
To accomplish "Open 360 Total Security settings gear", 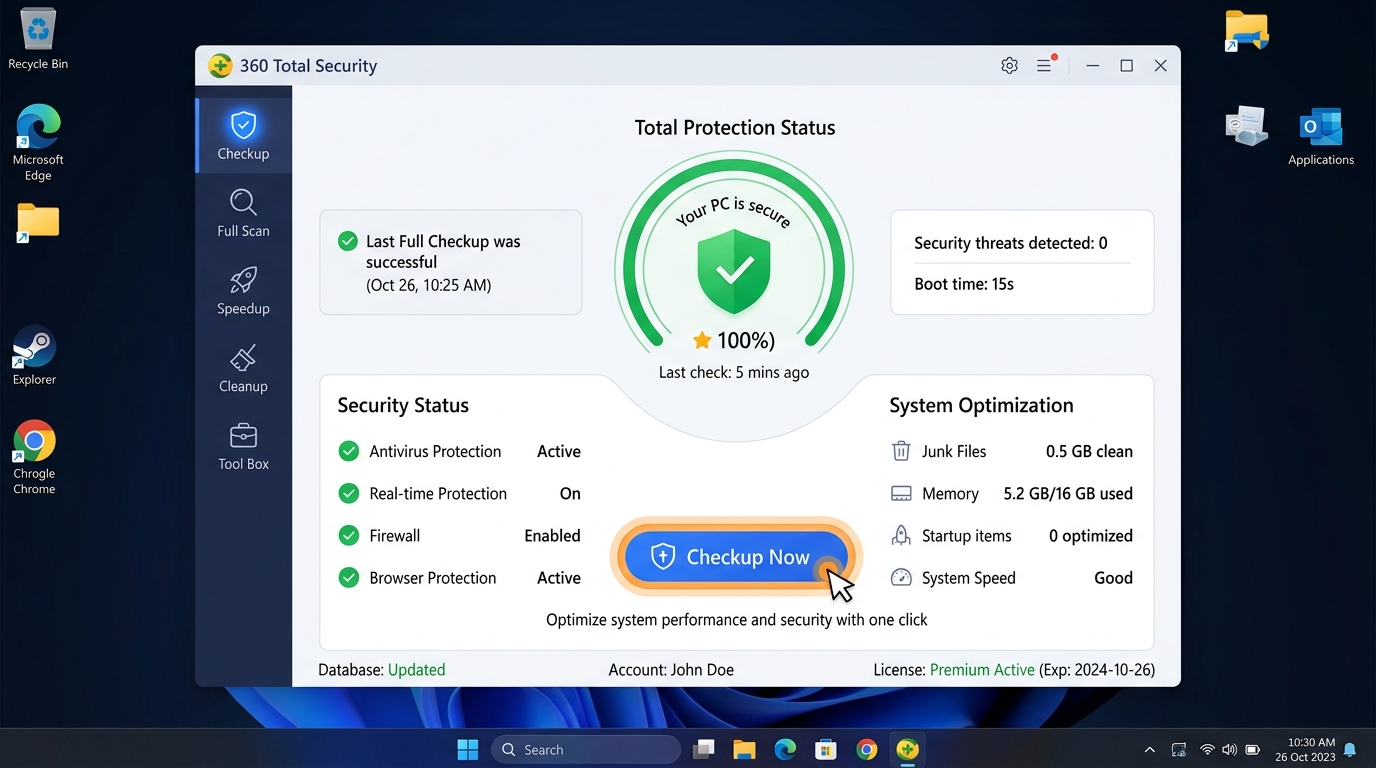I will pos(1009,65).
